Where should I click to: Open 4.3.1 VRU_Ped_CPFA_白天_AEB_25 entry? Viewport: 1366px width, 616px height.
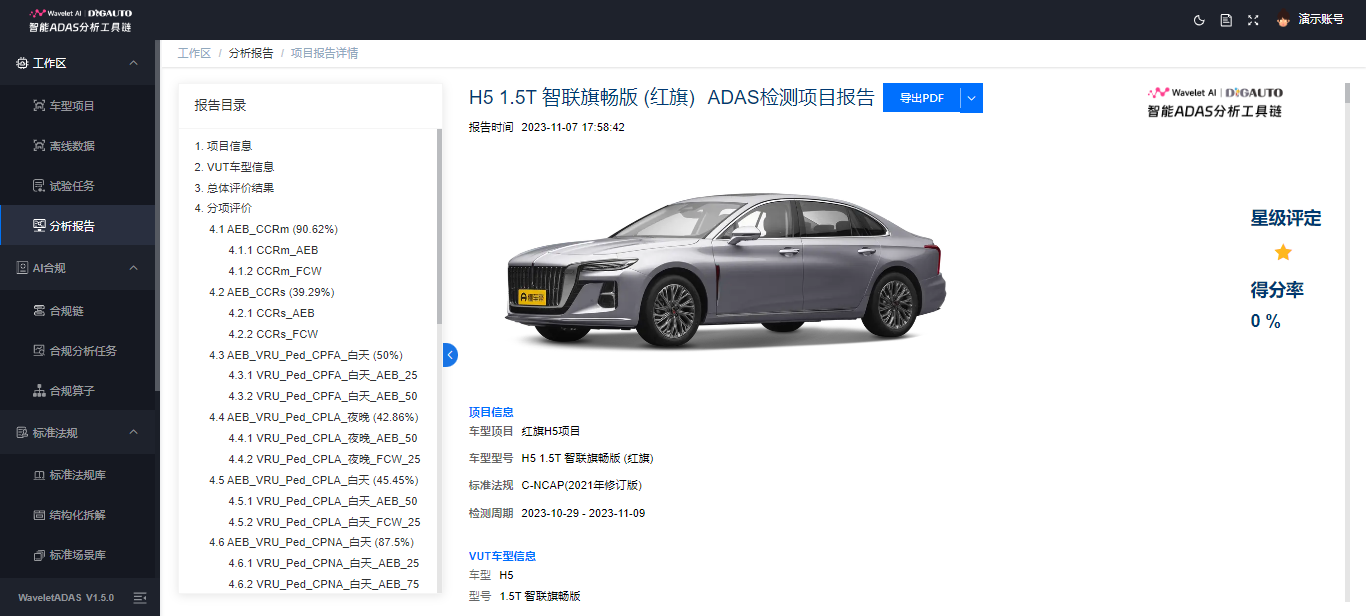322,376
